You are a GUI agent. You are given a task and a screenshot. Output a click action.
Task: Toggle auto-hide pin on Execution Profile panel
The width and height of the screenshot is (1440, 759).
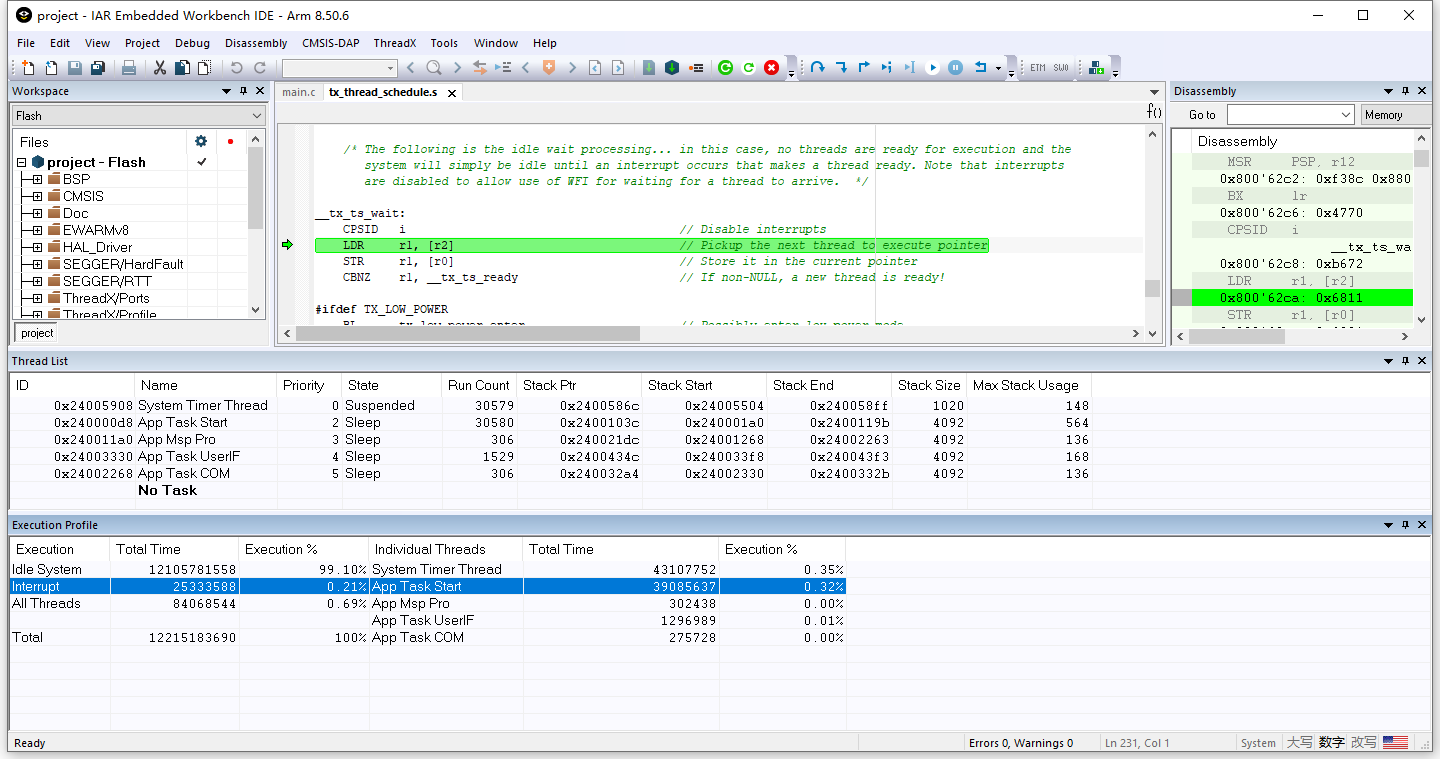point(1405,525)
